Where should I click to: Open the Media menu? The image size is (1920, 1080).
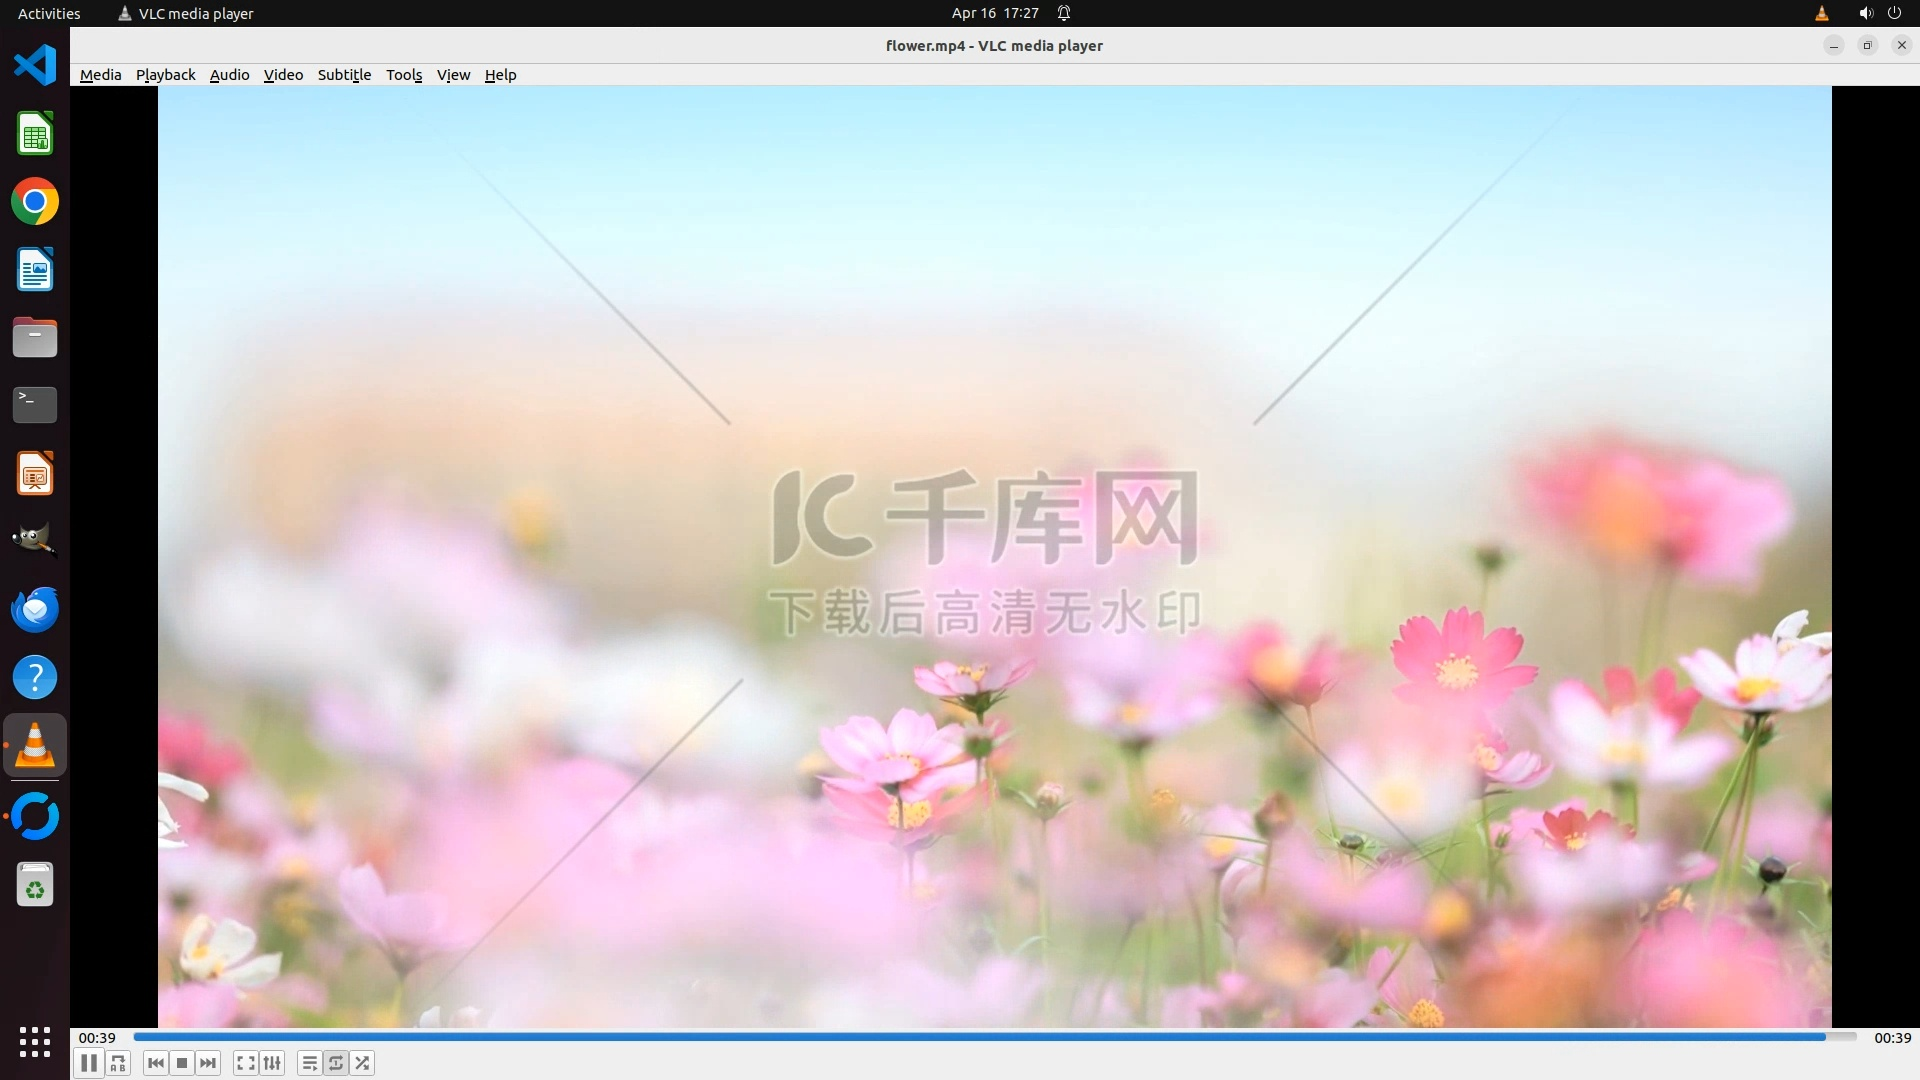[x=100, y=75]
